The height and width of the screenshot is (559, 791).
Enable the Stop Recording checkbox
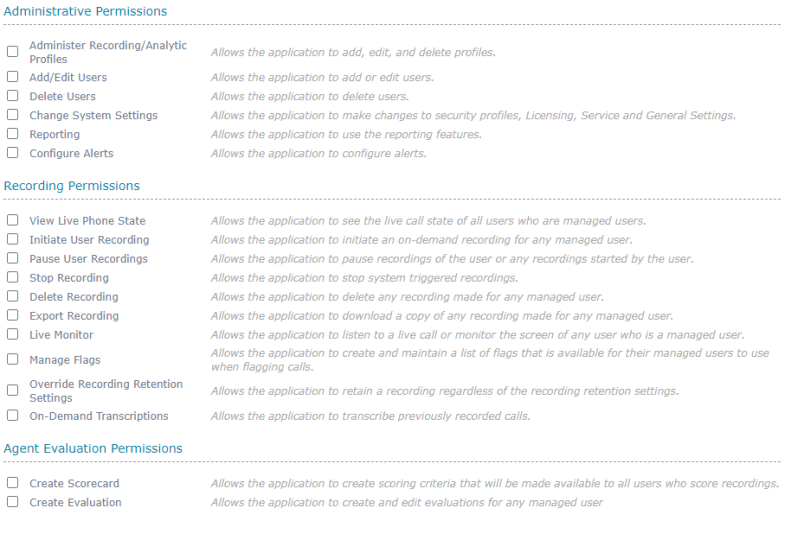12,277
